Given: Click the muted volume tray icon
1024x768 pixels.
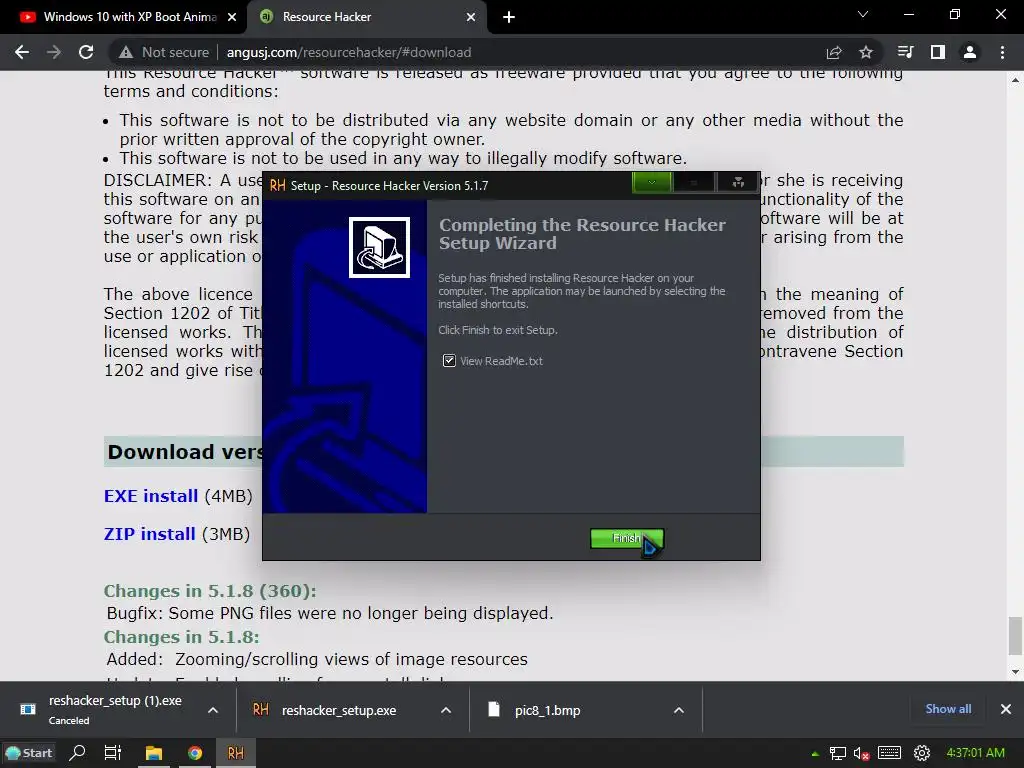Looking at the screenshot, I should 861,754.
